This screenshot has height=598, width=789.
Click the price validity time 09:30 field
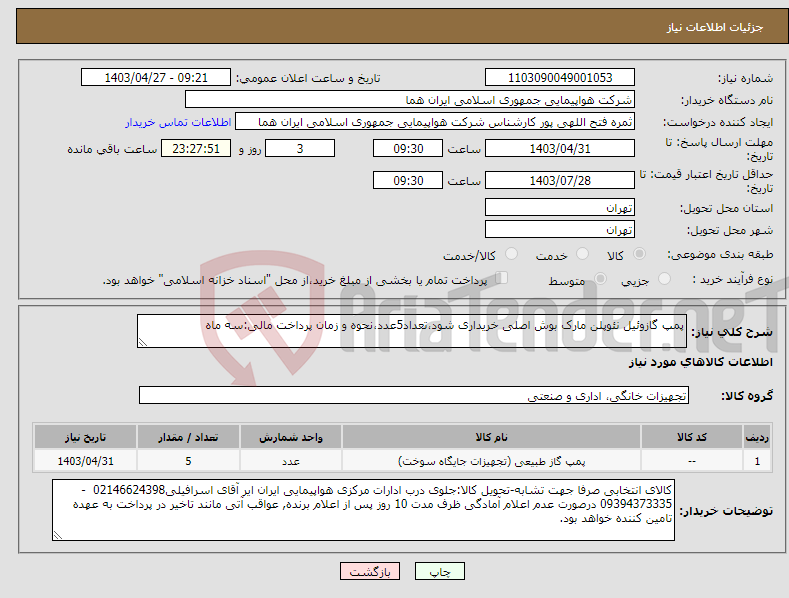point(408,180)
